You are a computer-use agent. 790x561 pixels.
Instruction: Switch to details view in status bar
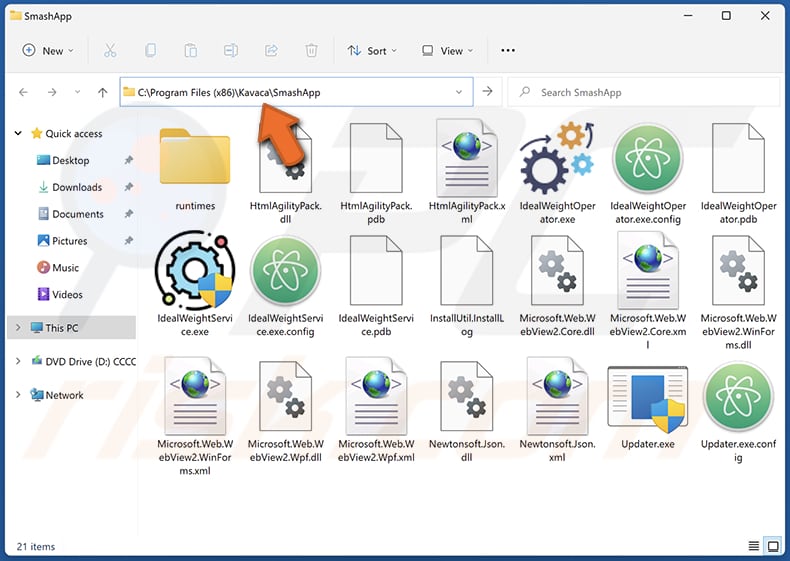click(753, 546)
